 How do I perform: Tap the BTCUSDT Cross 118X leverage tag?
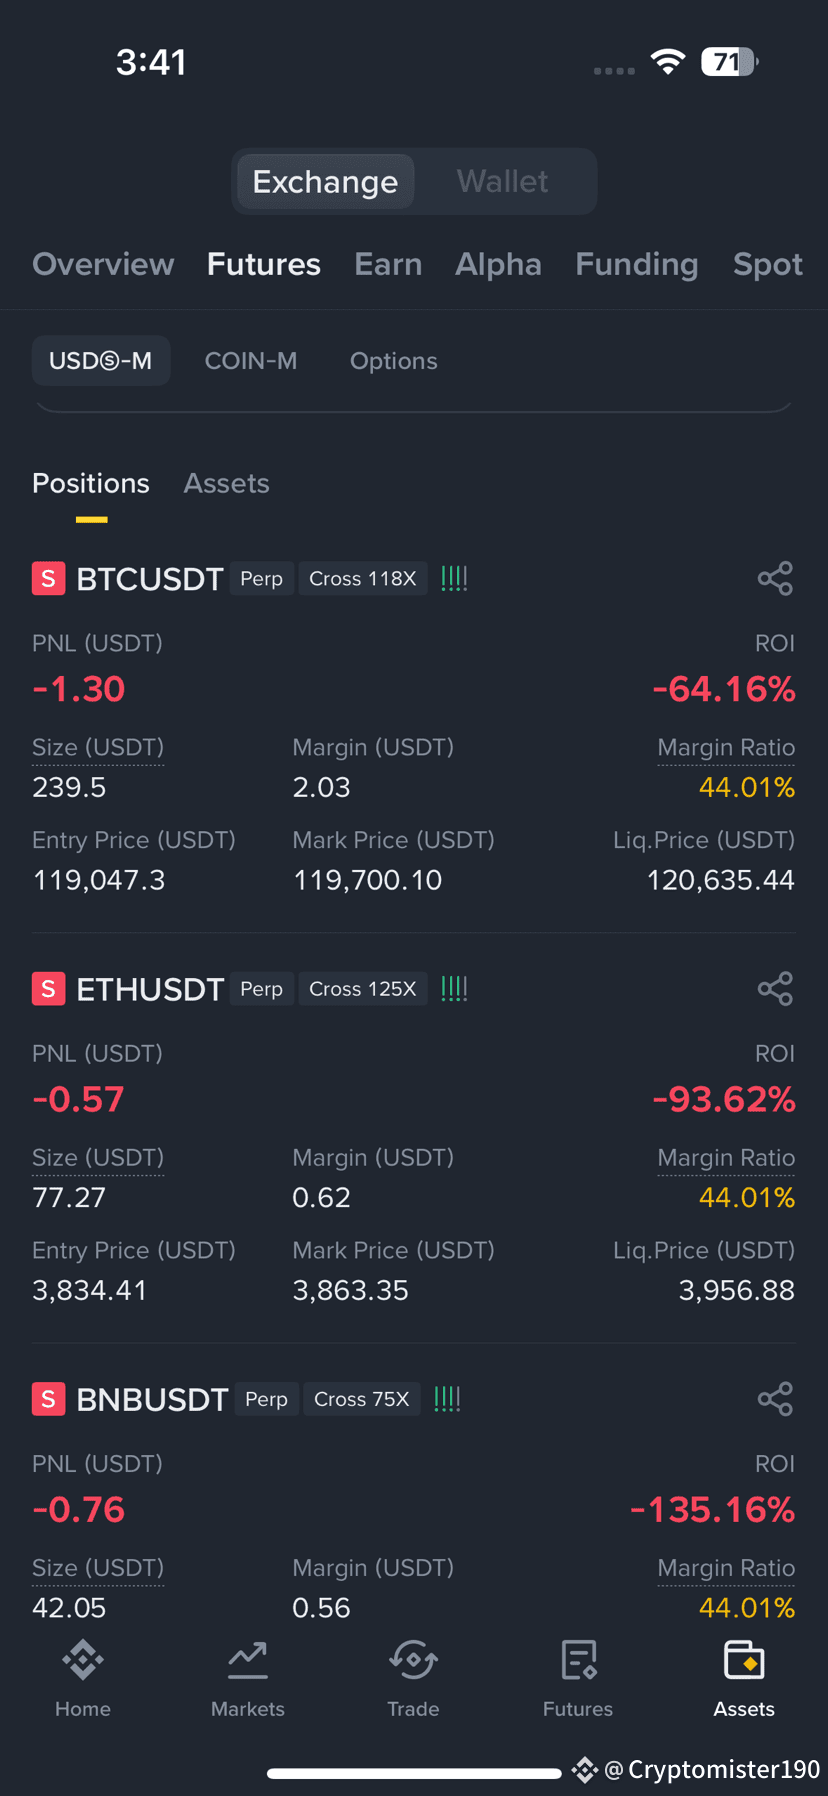(362, 578)
